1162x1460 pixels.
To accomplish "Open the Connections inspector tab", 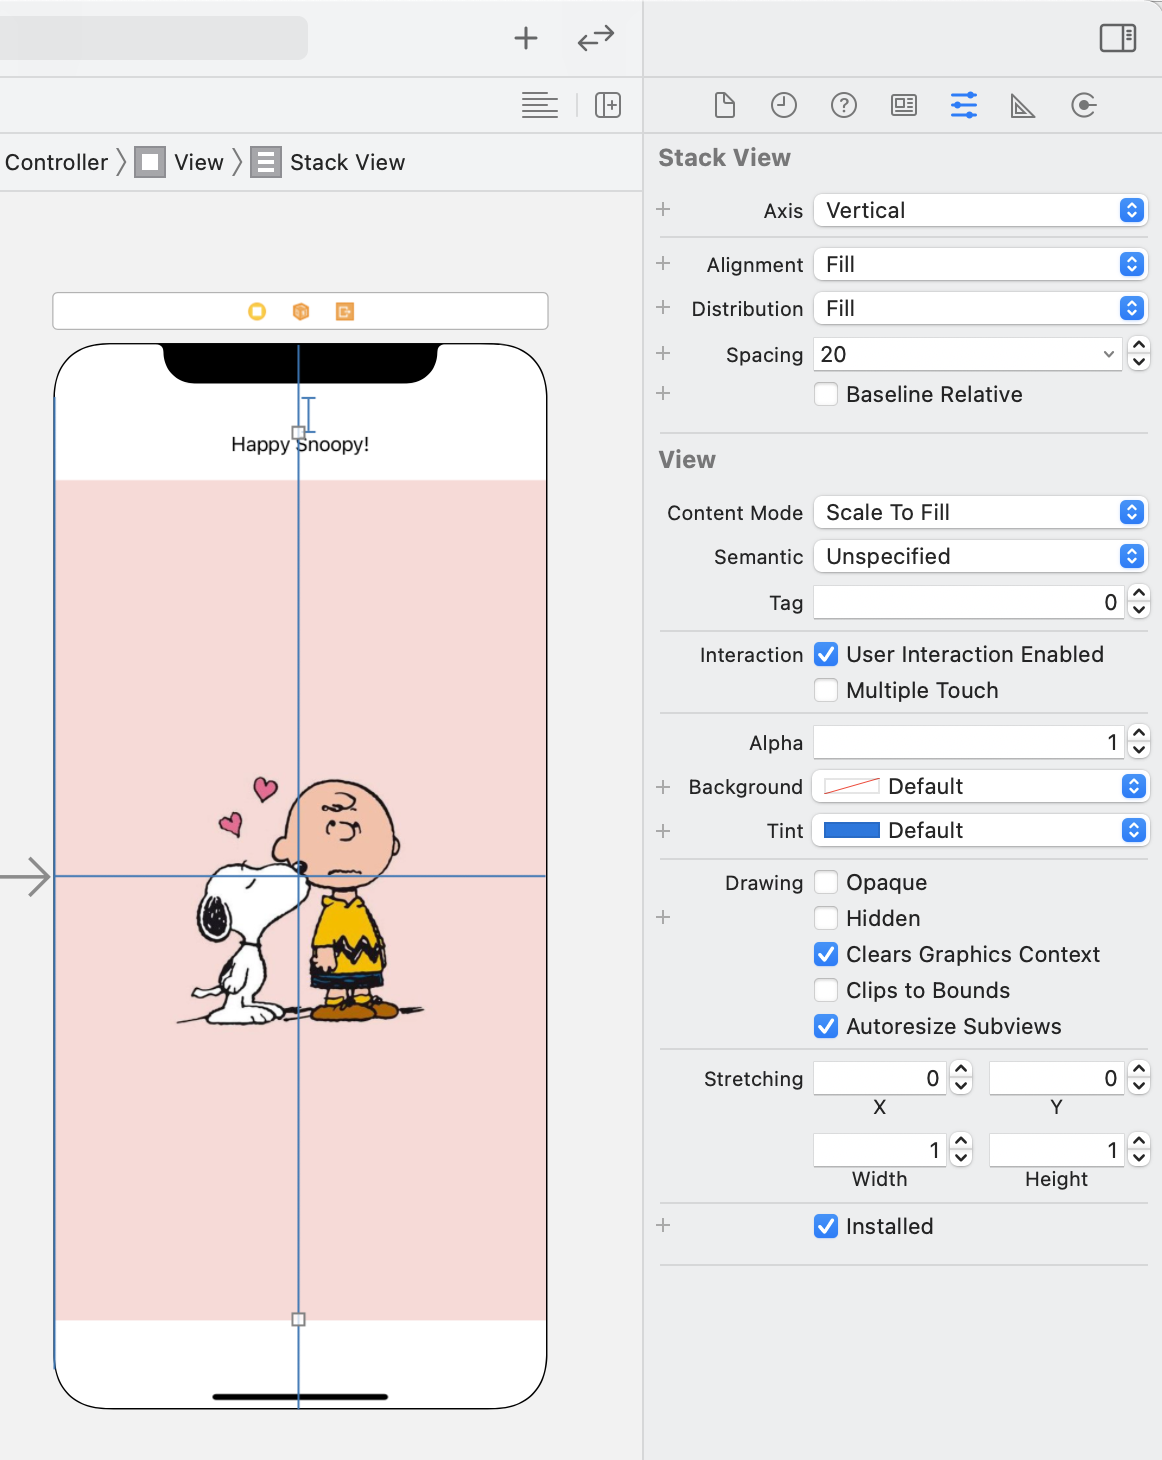I will coord(1084,105).
